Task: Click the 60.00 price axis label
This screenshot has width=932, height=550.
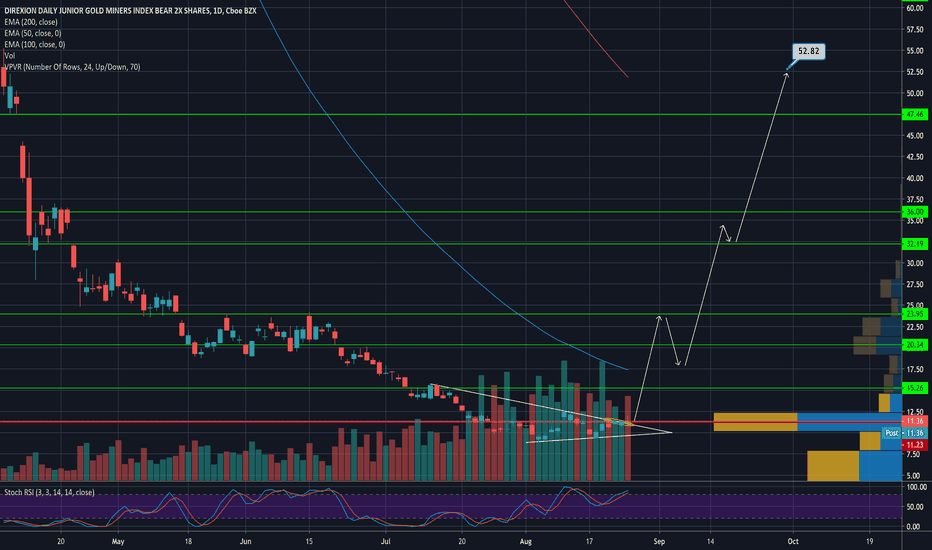Action: (915, 8)
